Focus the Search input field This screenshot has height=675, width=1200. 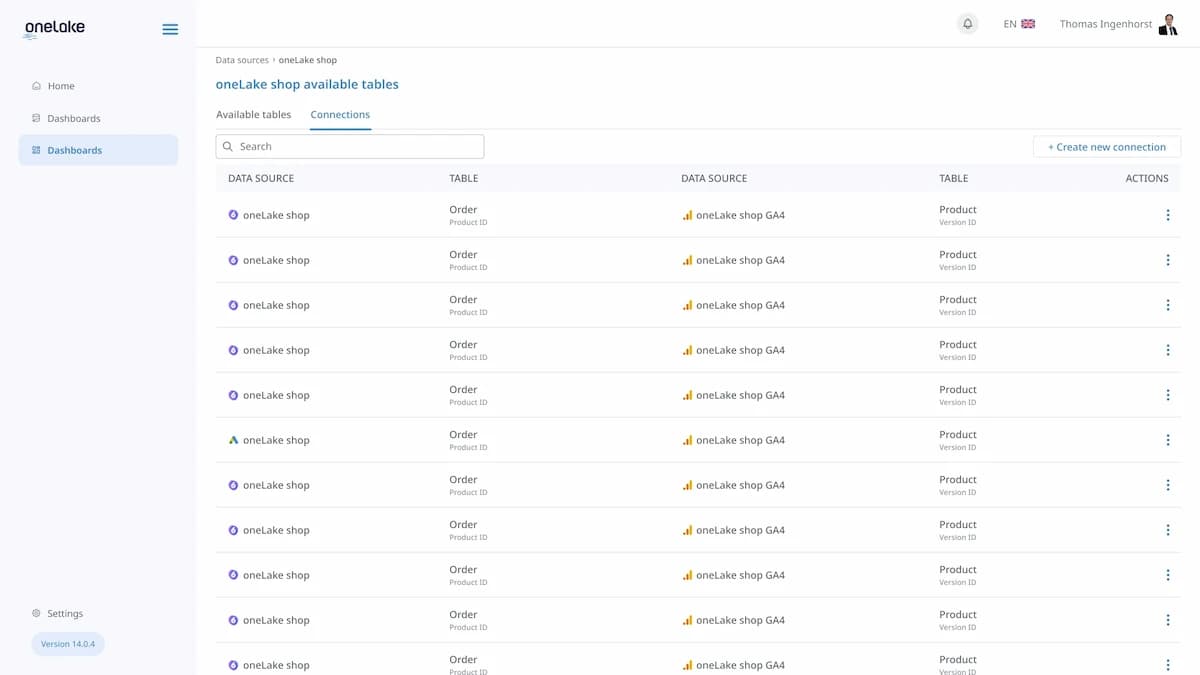[x=358, y=146]
